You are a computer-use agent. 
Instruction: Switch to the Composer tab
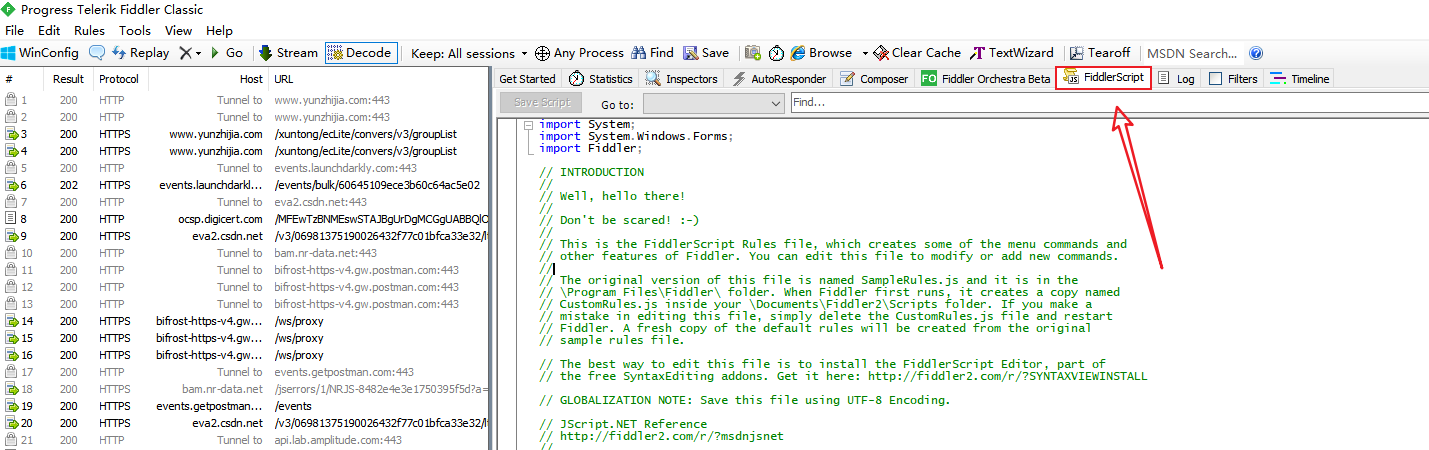[874, 79]
